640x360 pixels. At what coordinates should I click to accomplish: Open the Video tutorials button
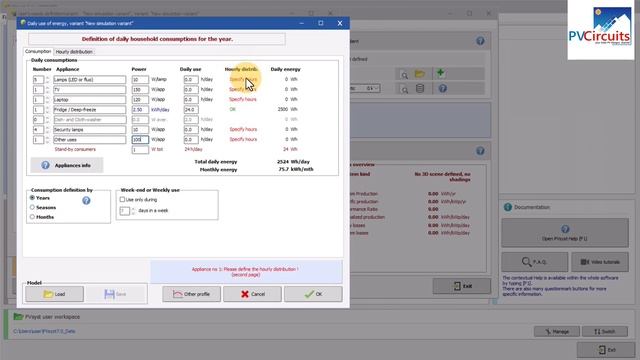coord(600,262)
